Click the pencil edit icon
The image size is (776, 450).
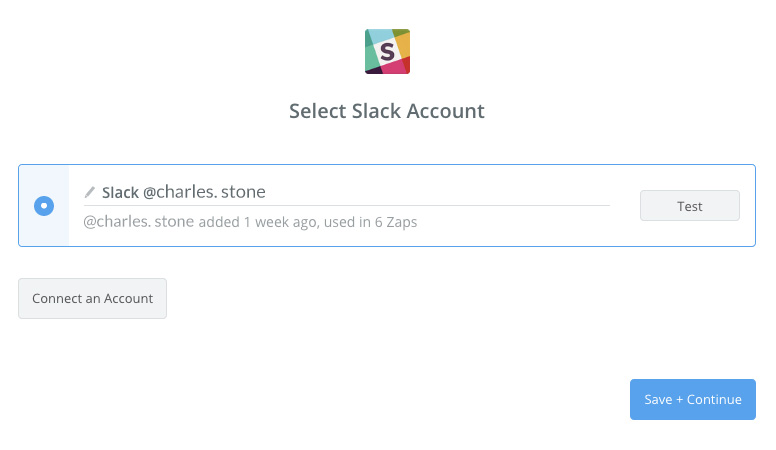(90, 192)
